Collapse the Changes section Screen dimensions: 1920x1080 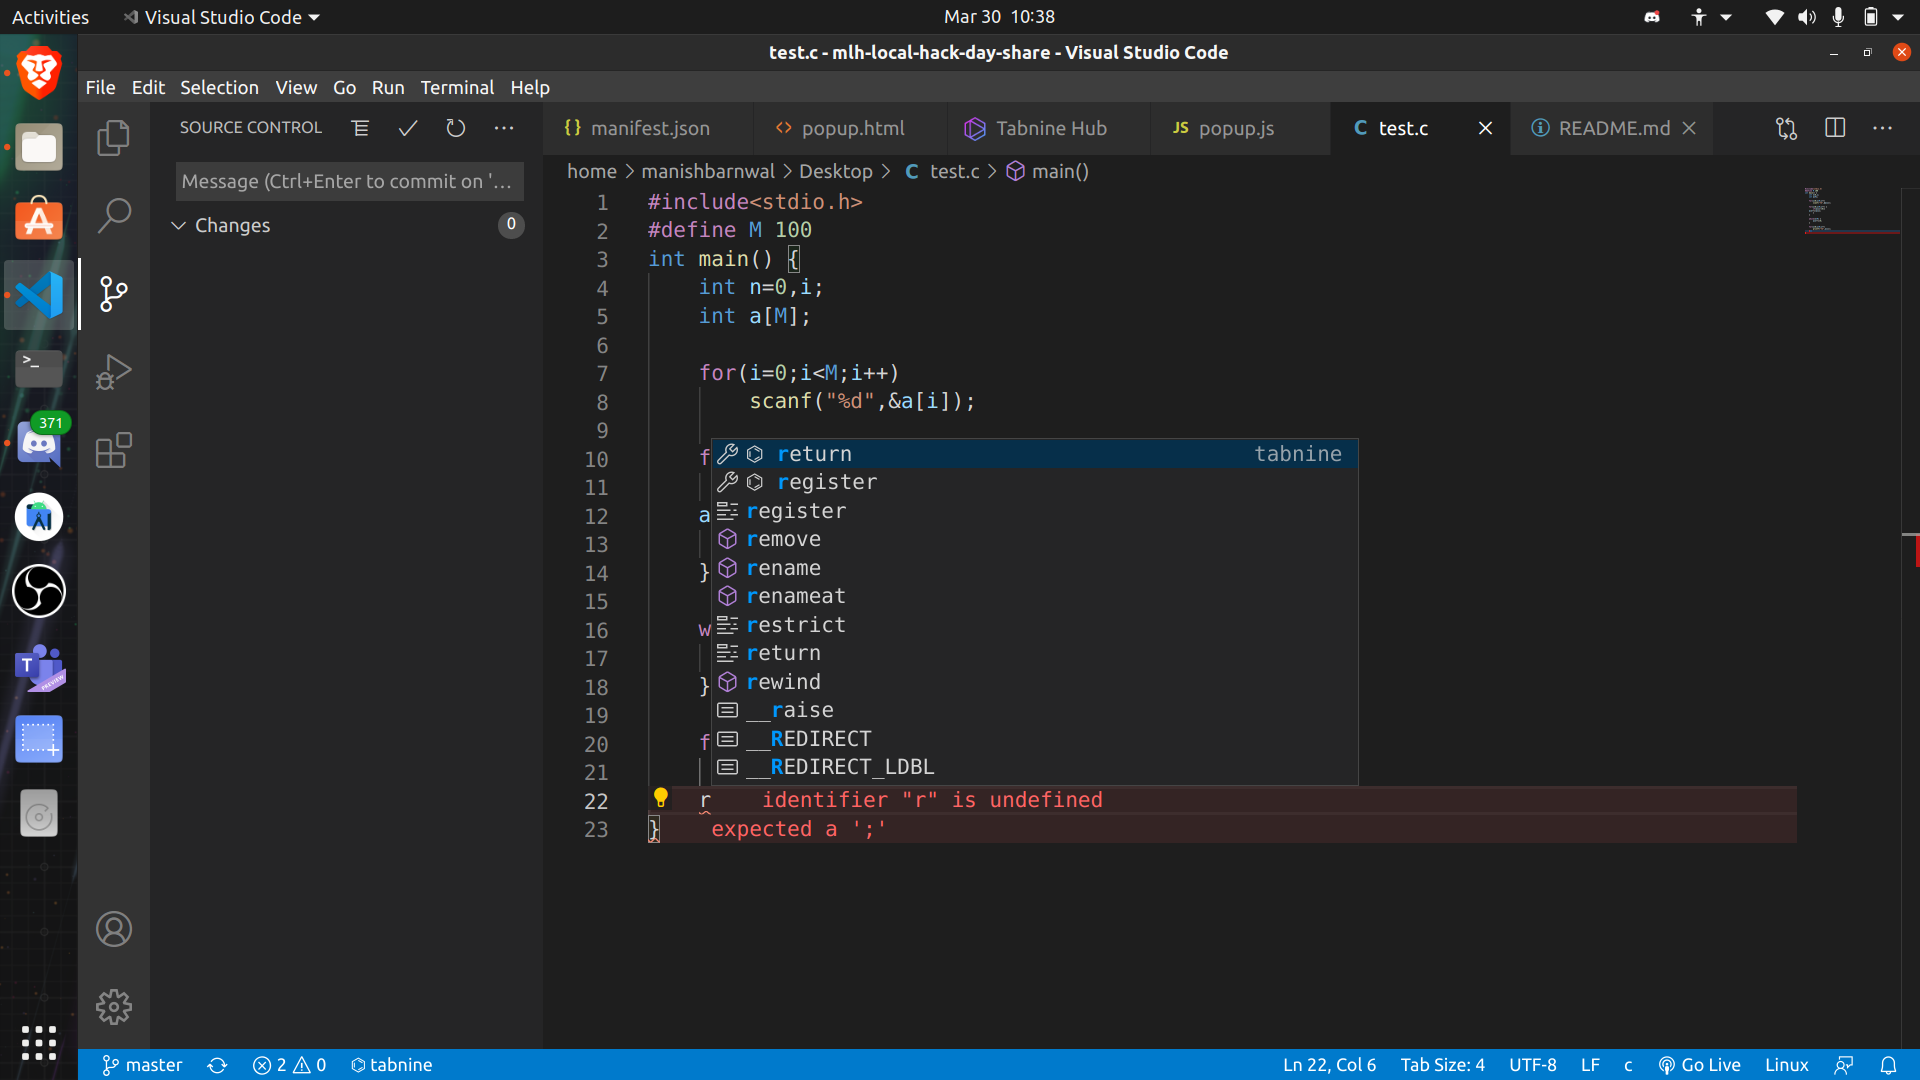tap(179, 225)
